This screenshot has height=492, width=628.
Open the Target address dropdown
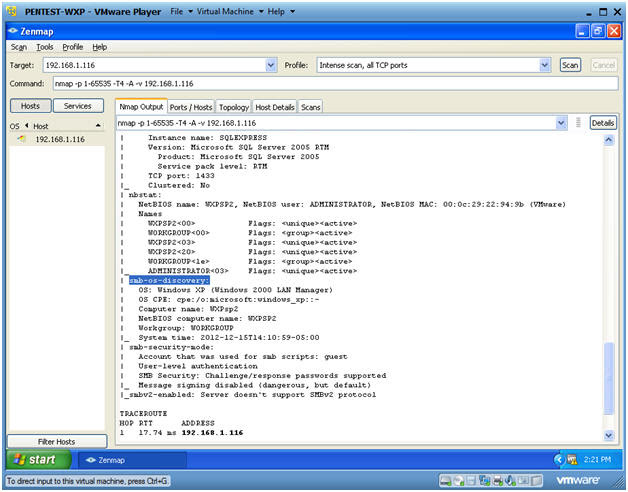tap(271, 65)
